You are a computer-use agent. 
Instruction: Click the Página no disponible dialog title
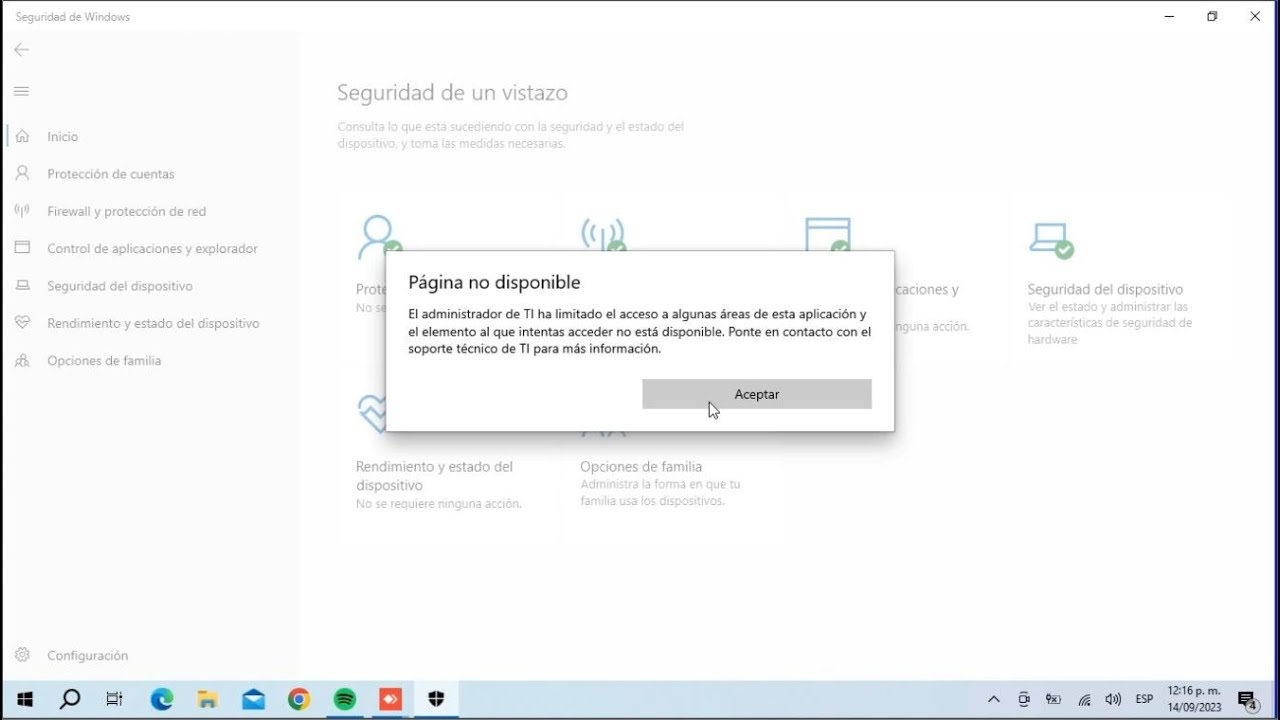pyautogui.click(x=494, y=282)
